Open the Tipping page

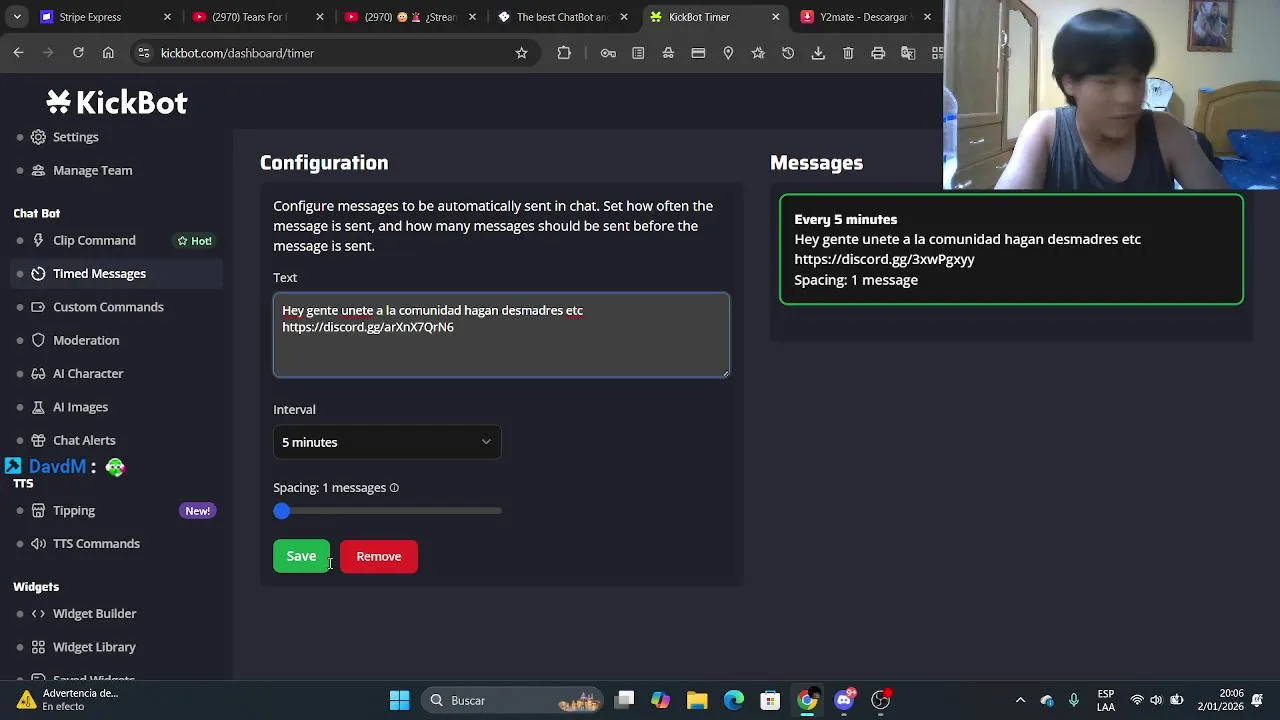pos(74,510)
